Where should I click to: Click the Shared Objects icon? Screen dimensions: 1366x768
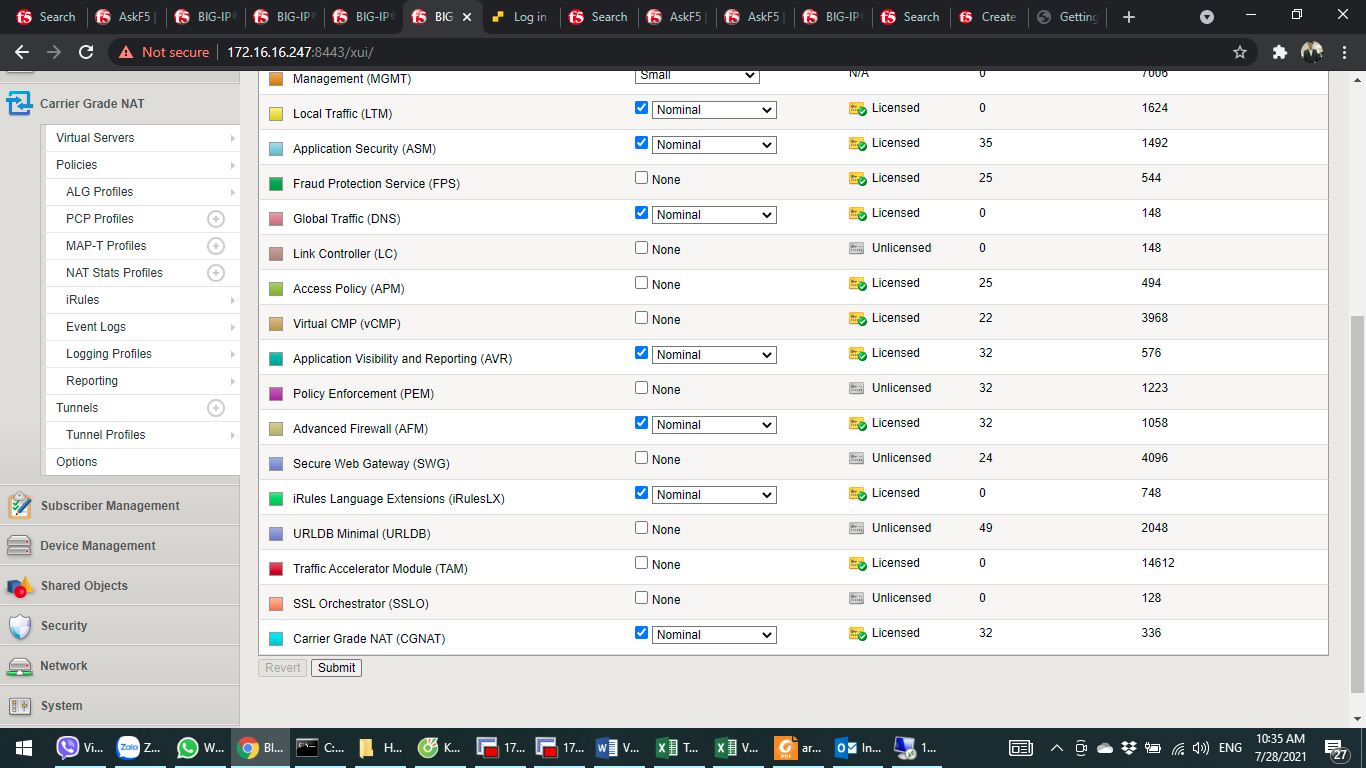[19, 586]
